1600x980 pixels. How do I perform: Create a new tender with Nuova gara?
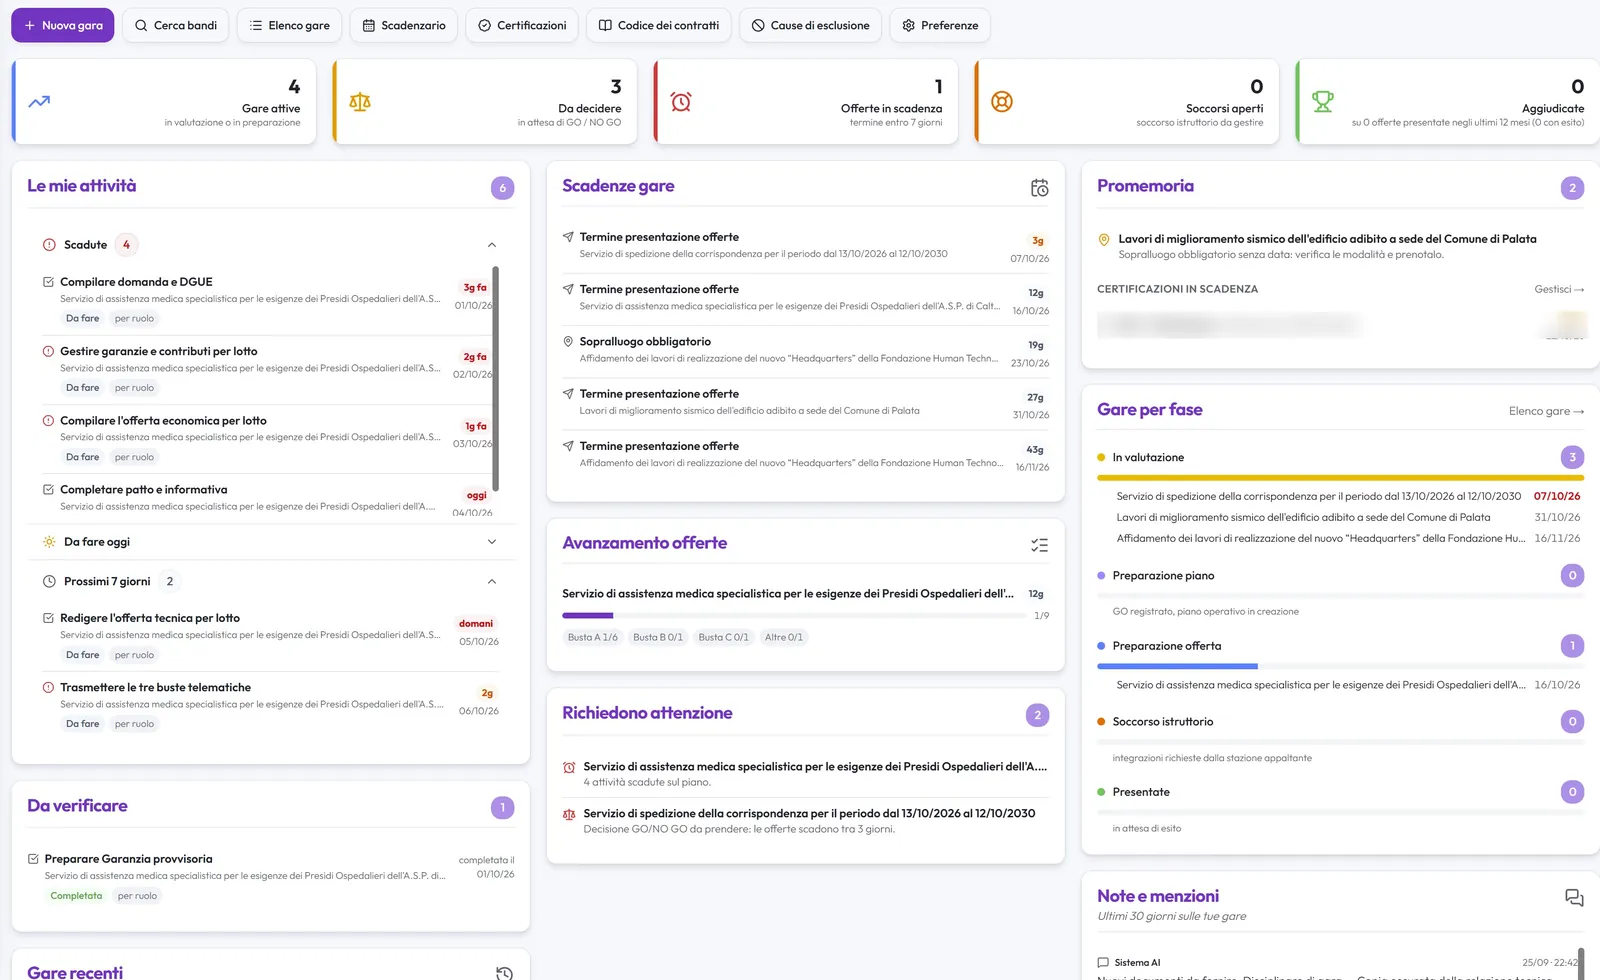pos(63,25)
